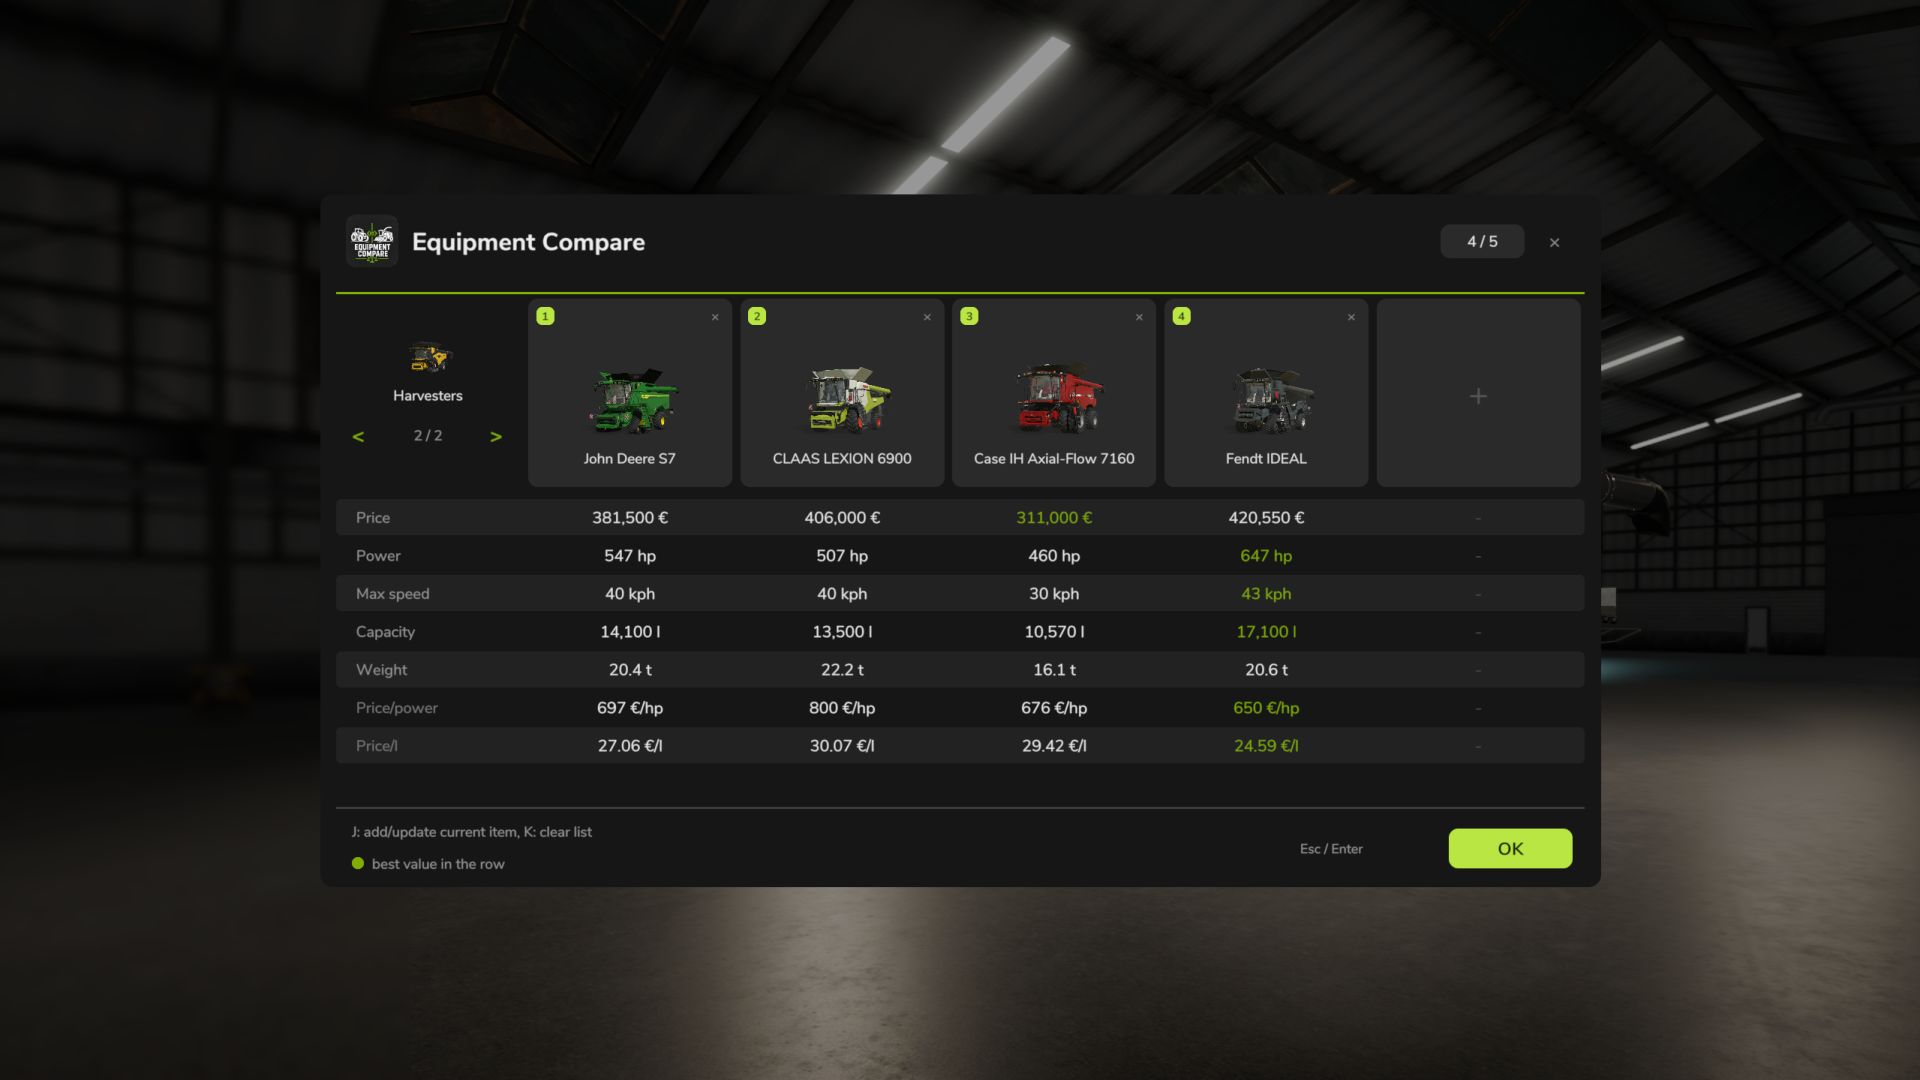Select the Max speed row label

point(393,593)
